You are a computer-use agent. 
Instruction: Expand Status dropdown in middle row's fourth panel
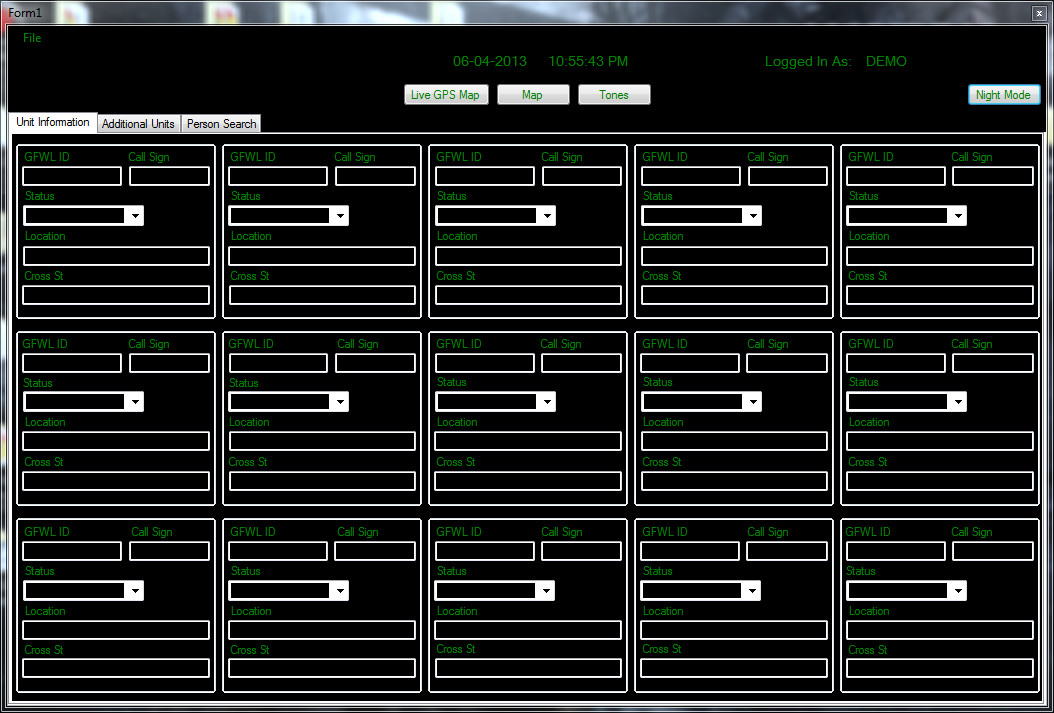tap(751, 402)
